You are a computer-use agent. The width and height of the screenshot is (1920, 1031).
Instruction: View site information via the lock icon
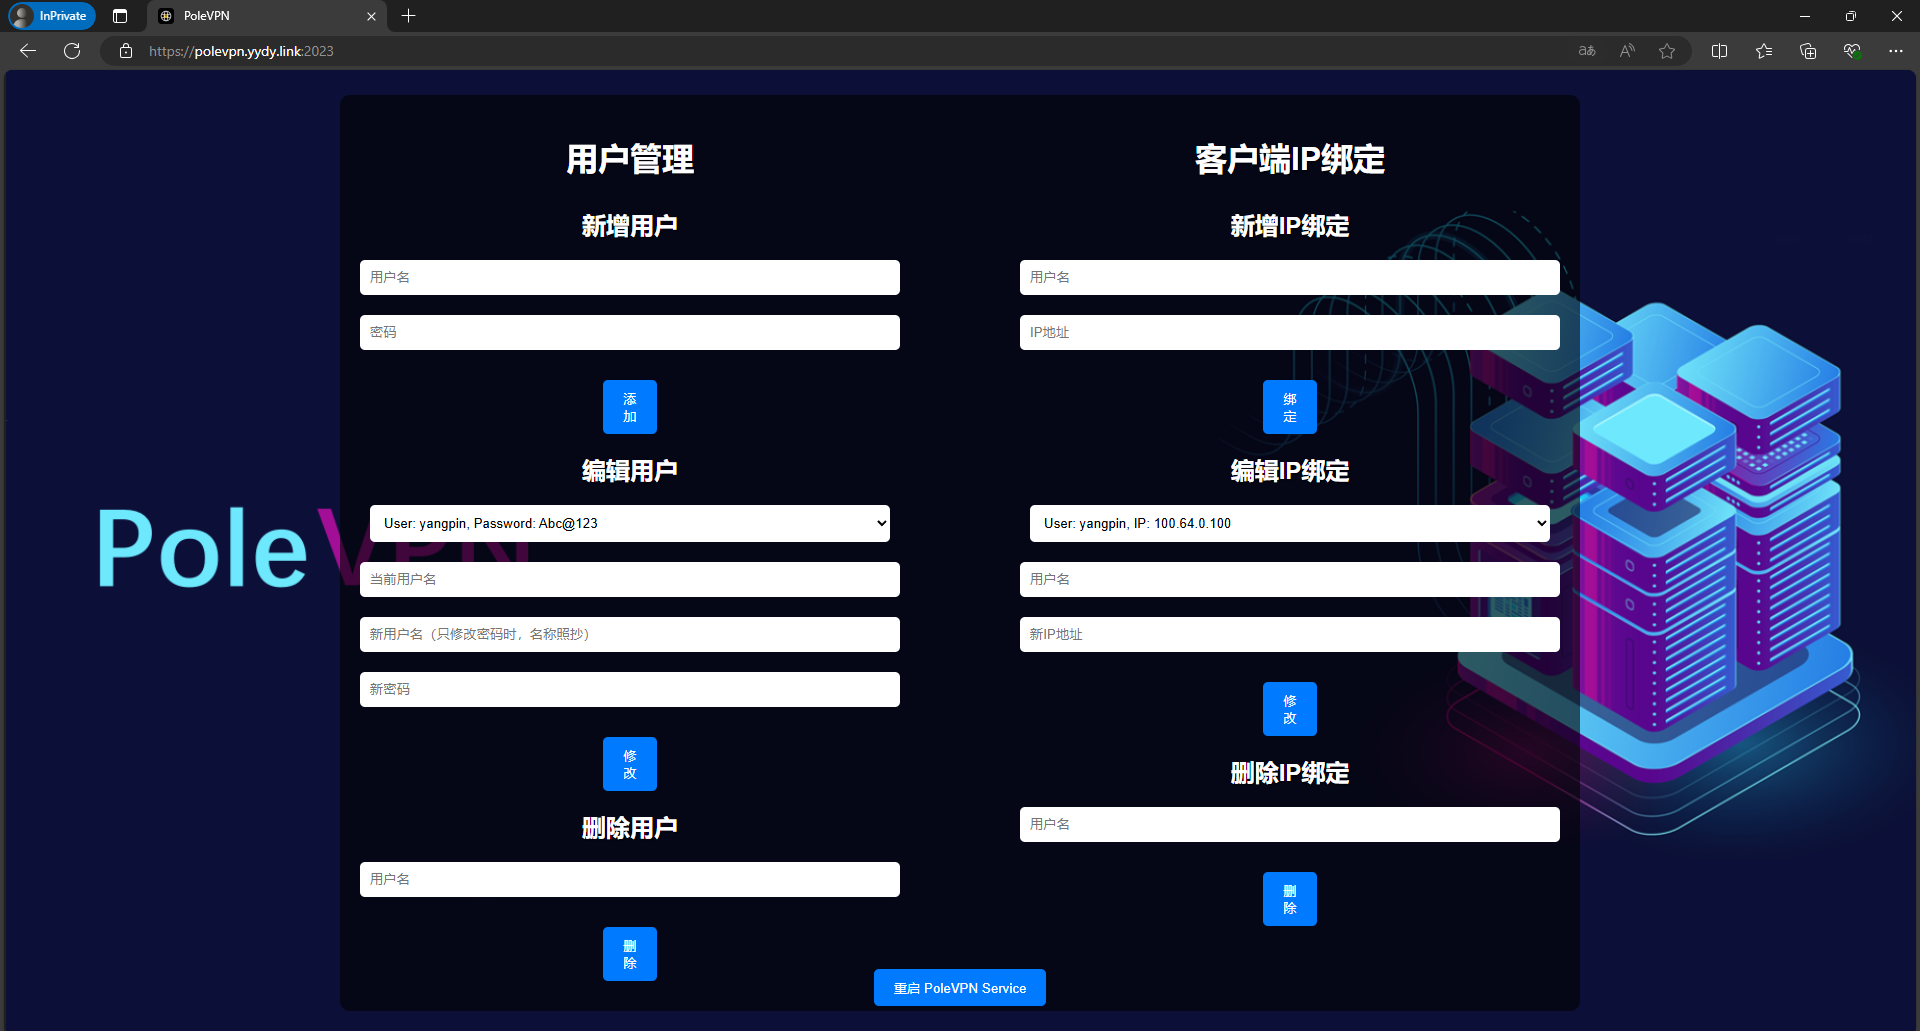[126, 51]
